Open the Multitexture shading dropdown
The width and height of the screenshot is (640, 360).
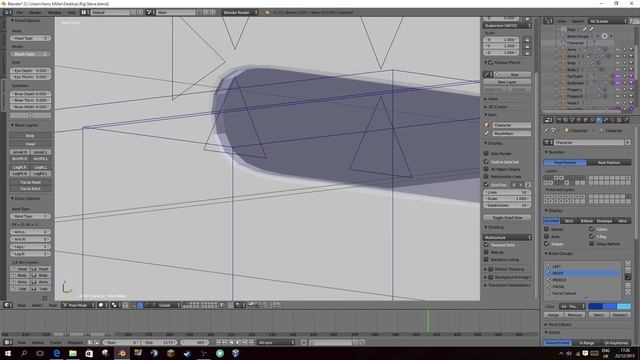point(507,237)
